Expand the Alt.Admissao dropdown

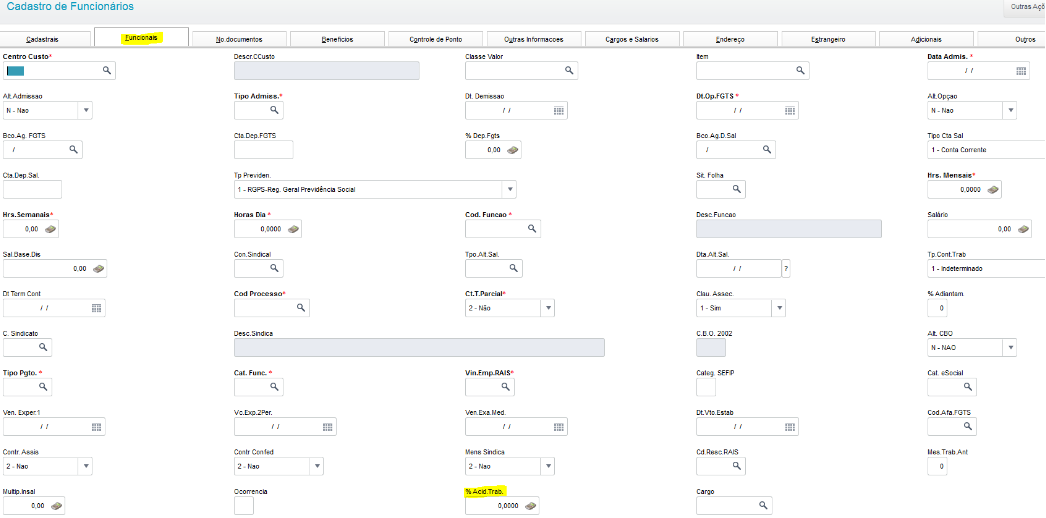pyautogui.click(x=85, y=111)
